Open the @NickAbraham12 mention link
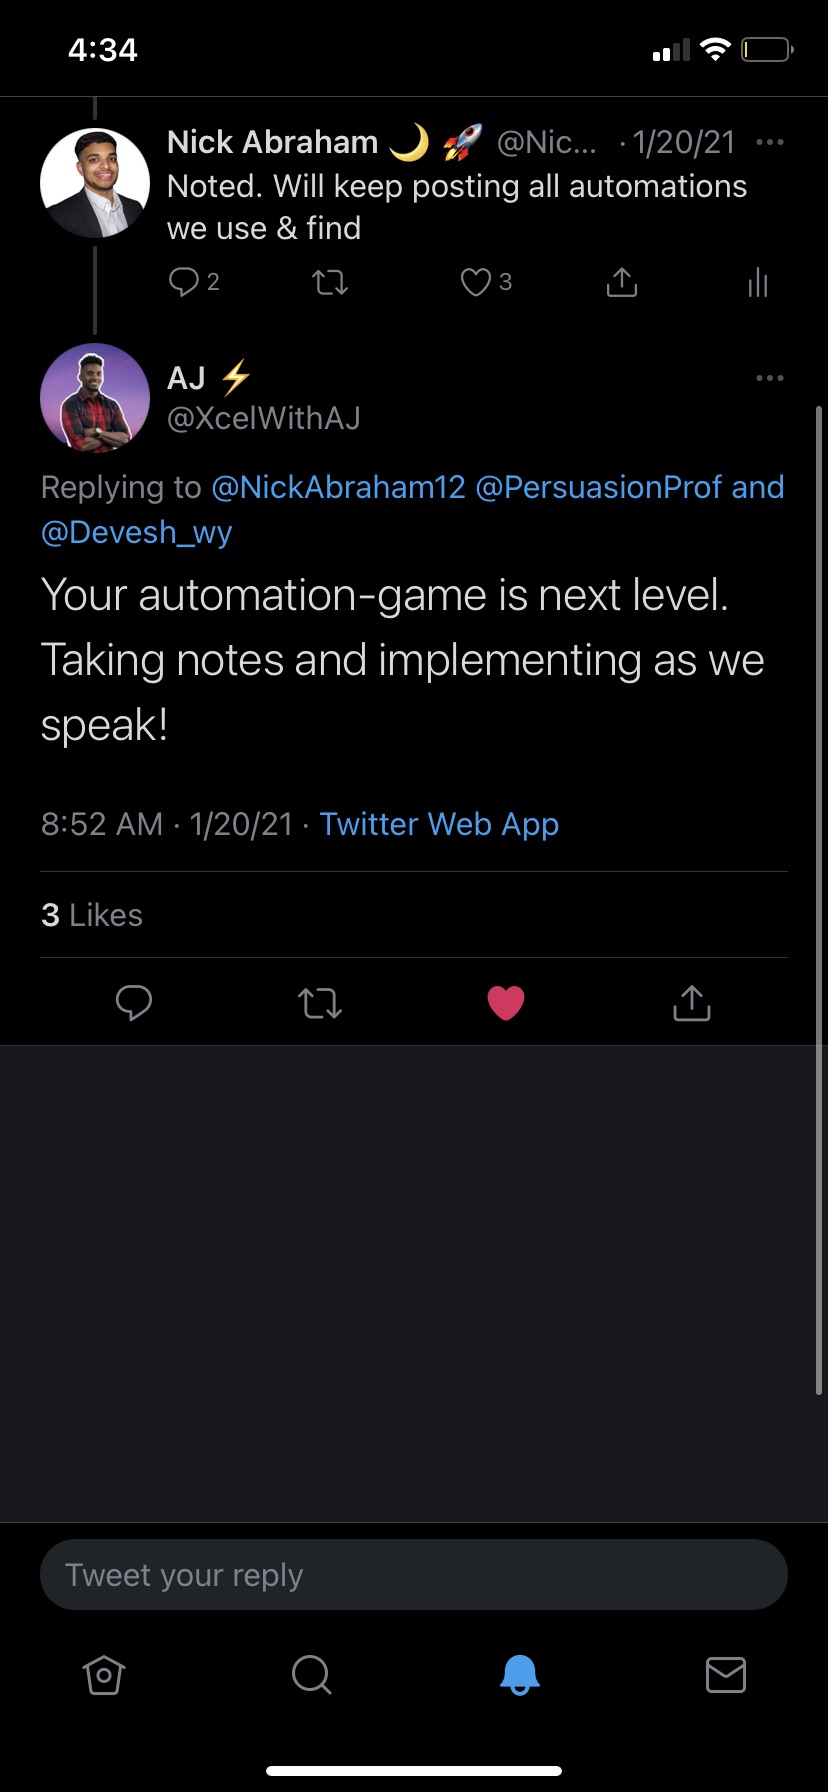 [339, 488]
